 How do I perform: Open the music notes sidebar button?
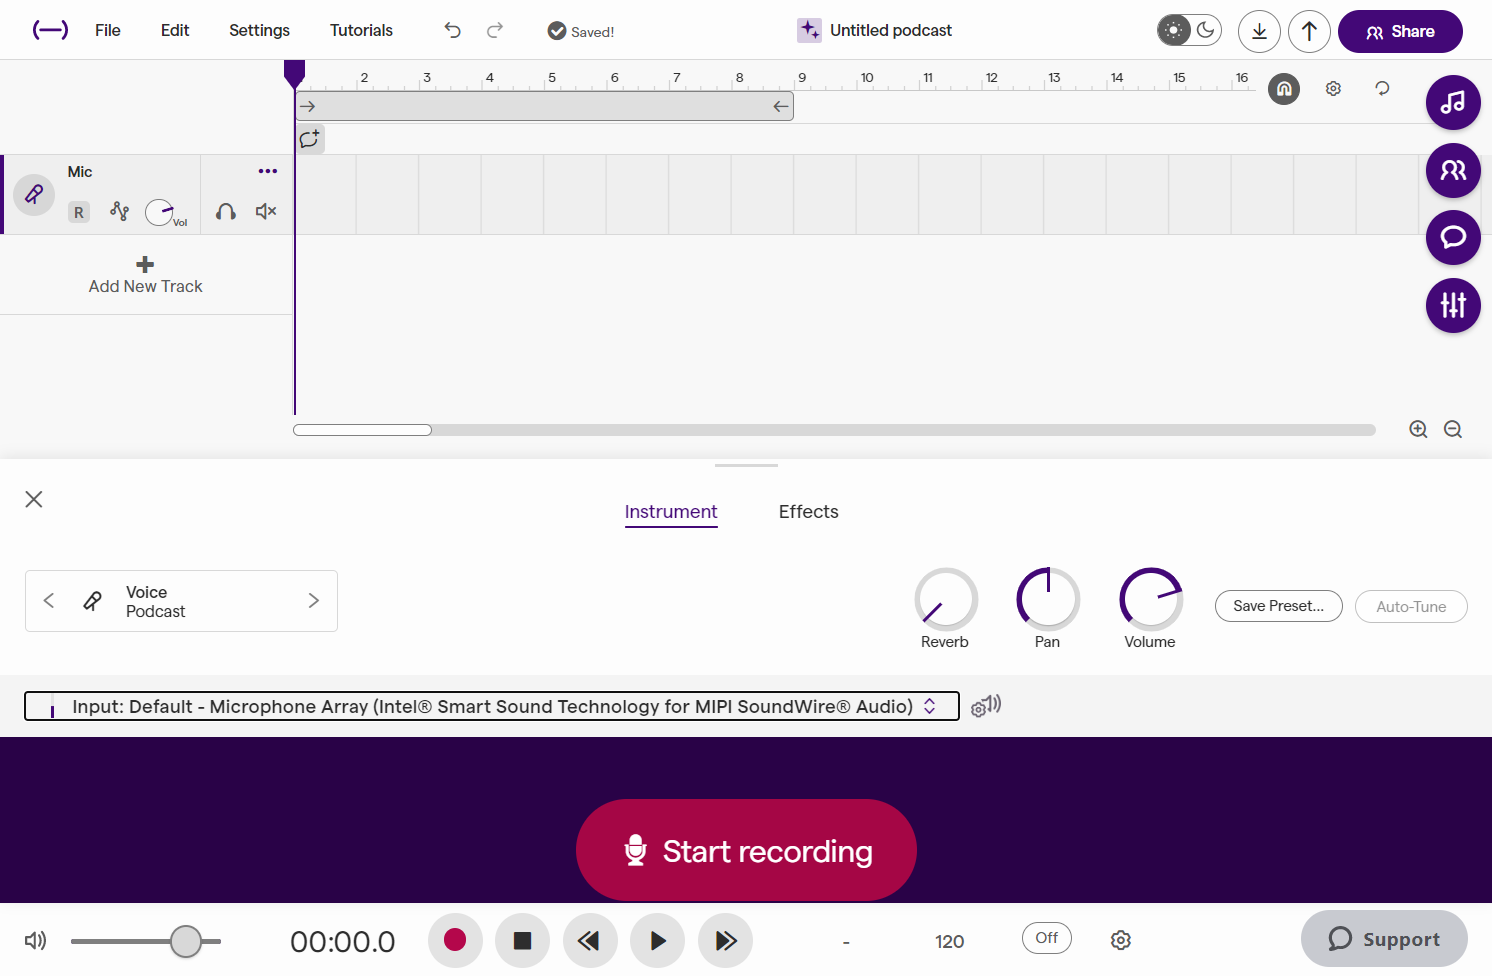(1453, 102)
